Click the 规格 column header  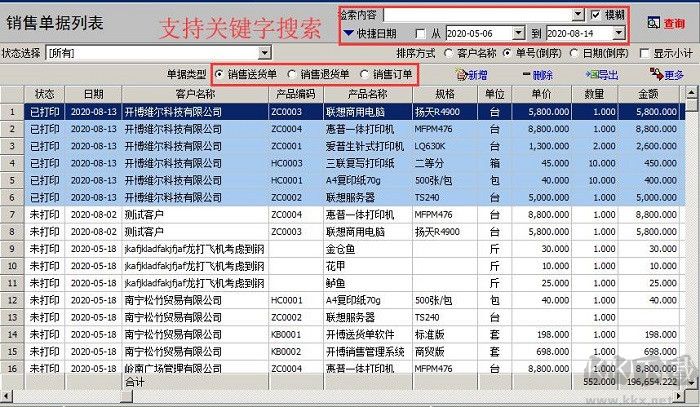click(x=445, y=94)
